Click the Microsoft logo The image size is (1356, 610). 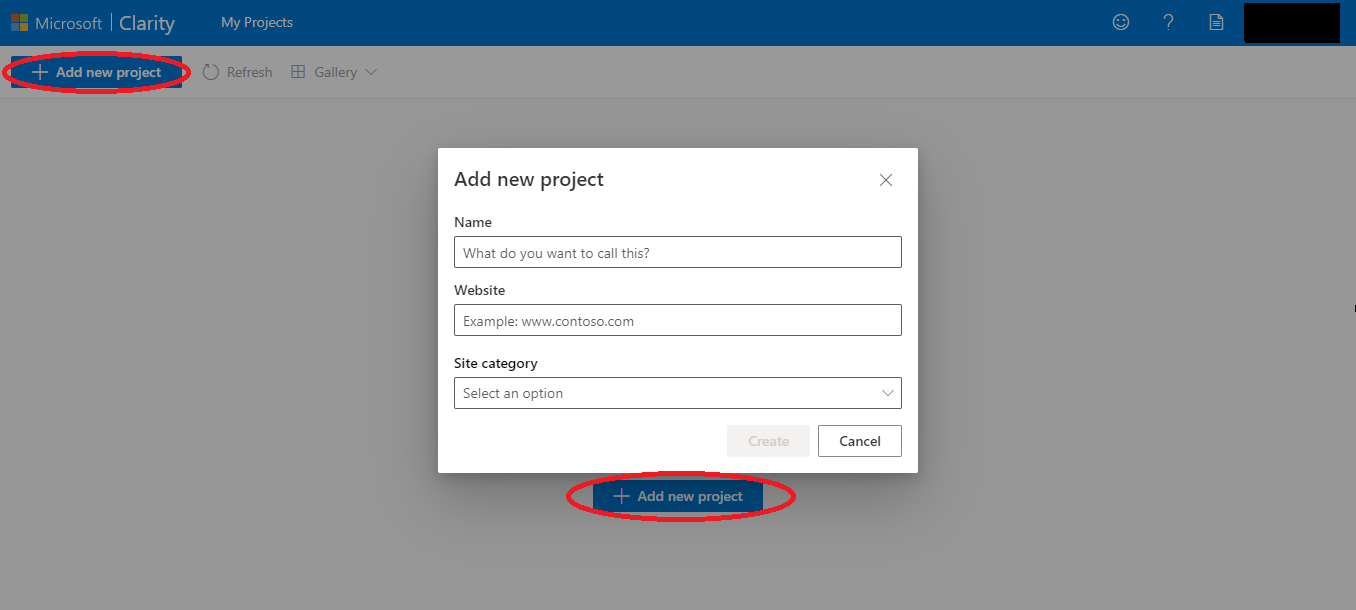(19, 22)
